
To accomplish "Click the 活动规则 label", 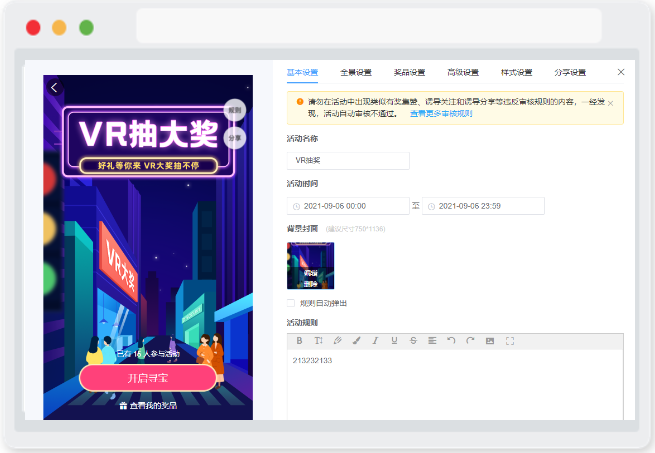I will [x=302, y=323].
